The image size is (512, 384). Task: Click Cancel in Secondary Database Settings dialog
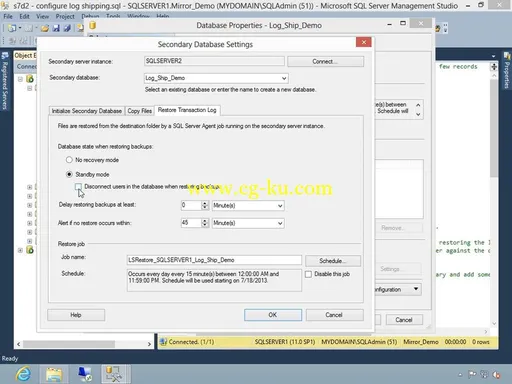pos(334,315)
